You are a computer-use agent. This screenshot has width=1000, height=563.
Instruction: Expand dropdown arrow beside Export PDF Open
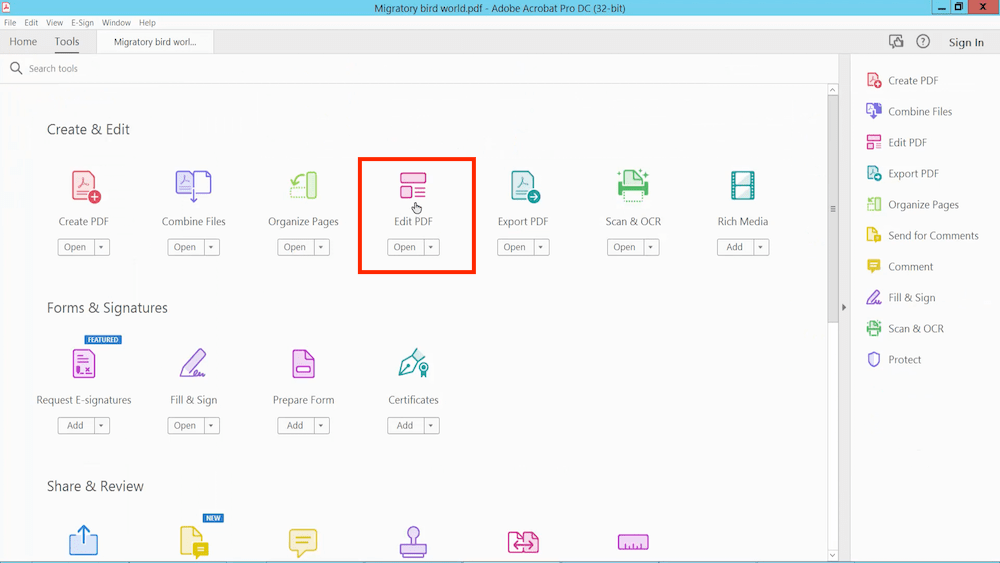[541, 247]
